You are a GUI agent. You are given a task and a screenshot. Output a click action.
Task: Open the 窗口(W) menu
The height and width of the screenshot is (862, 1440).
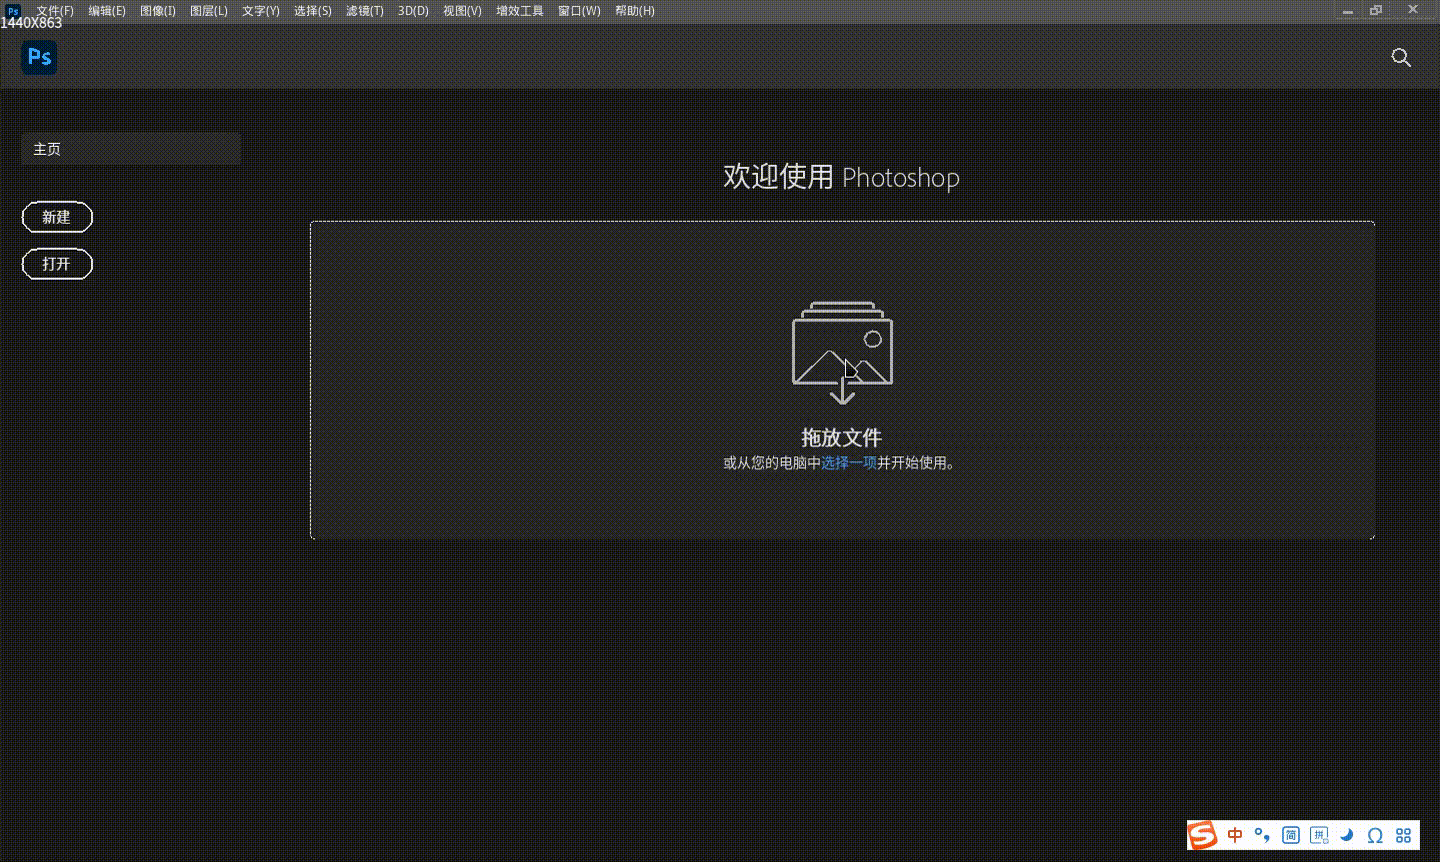(579, 11)
